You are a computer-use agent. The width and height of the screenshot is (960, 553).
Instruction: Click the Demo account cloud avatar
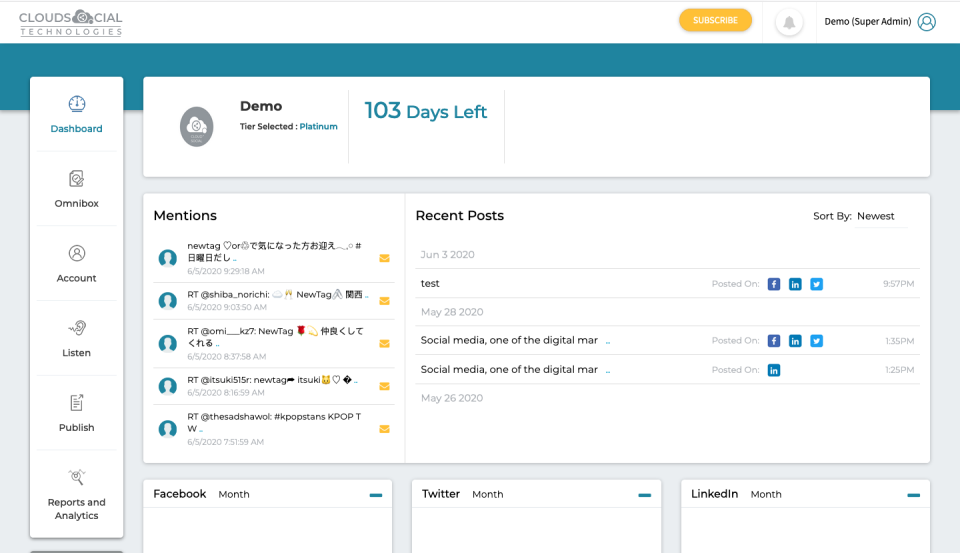[197, 127]
